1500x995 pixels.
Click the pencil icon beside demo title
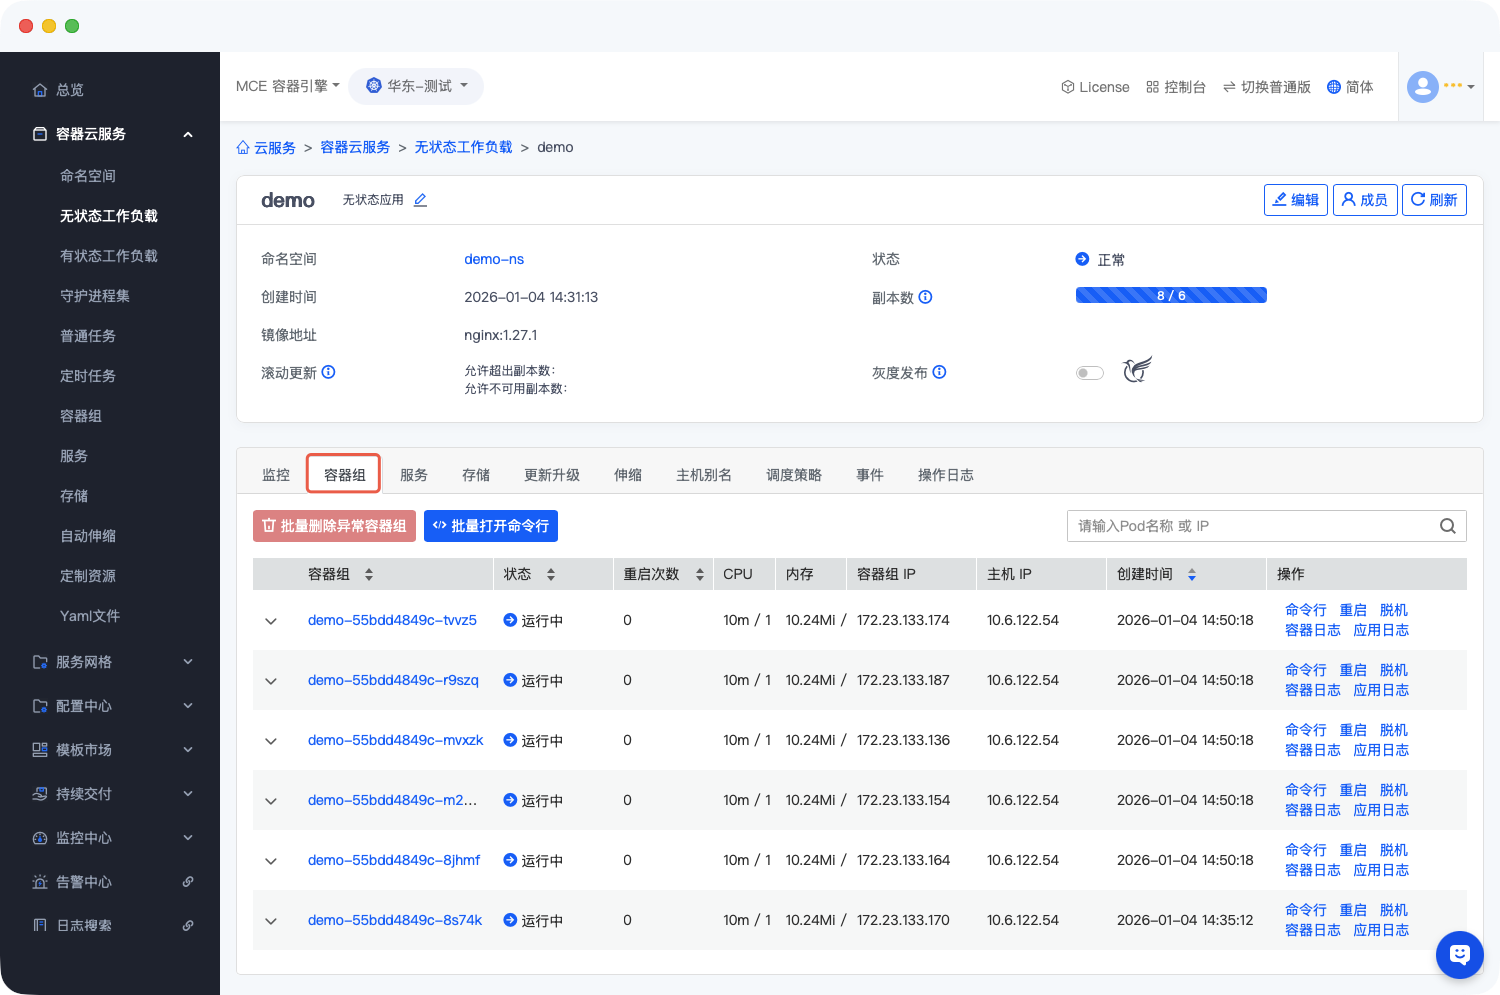(420, 200)
